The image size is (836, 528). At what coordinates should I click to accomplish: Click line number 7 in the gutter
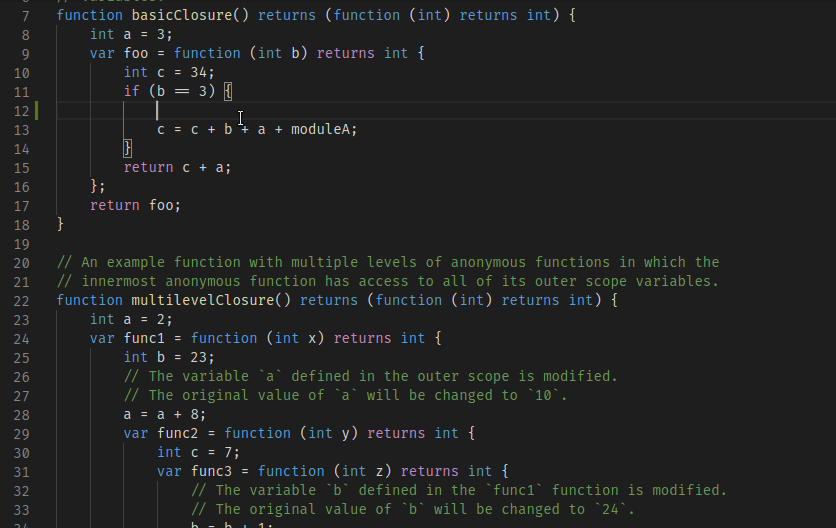(x=26, y=16)
